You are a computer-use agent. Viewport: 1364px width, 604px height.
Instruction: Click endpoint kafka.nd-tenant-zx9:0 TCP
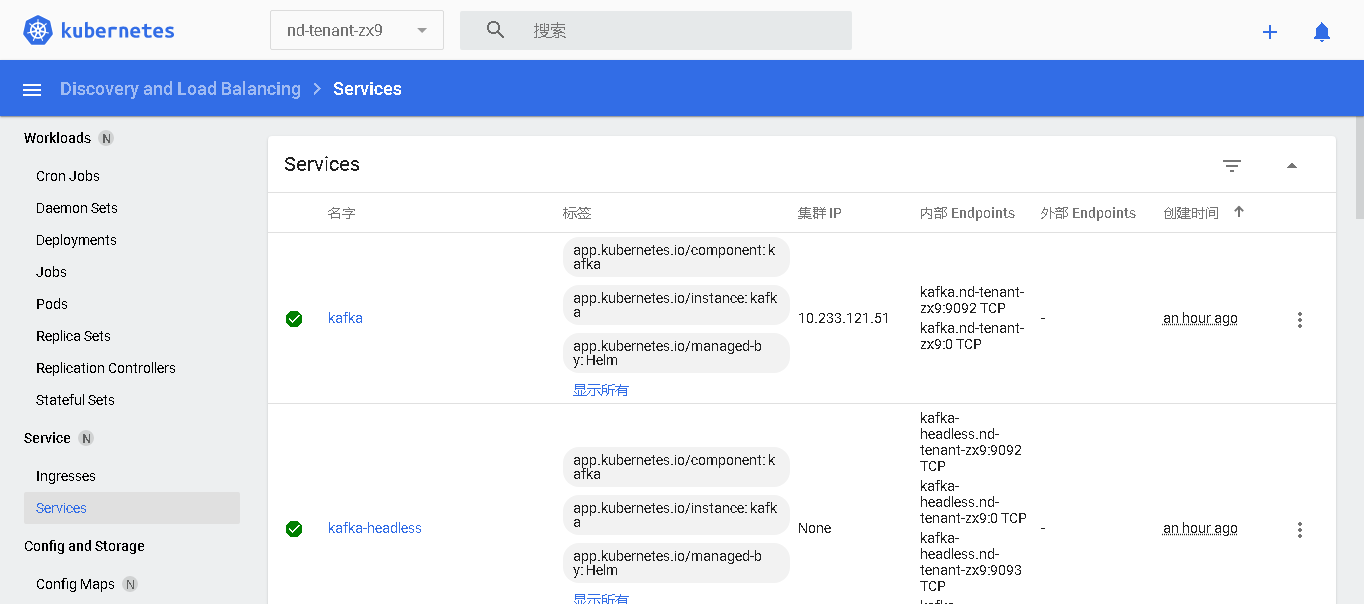(x=972, y=336)
